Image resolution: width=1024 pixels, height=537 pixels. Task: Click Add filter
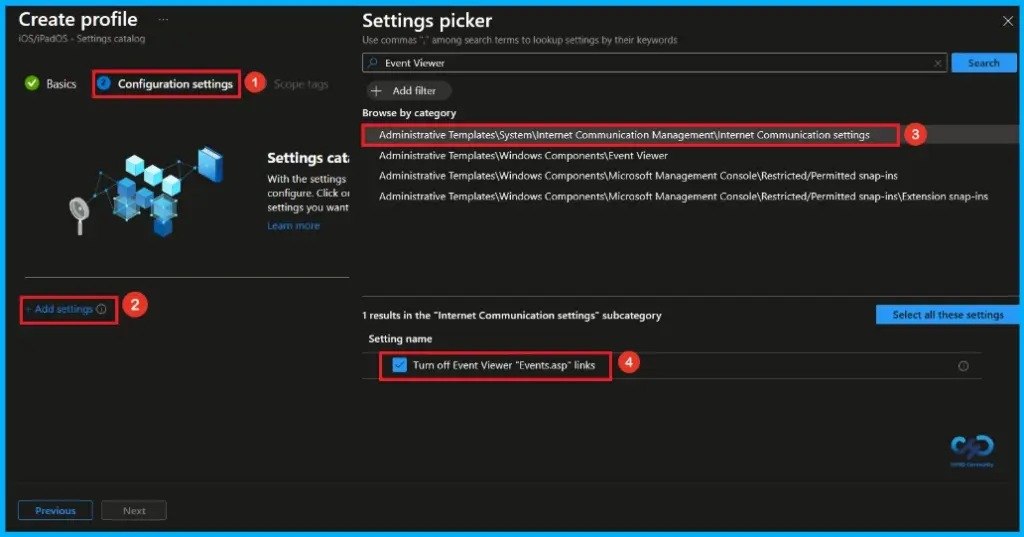pyautogui.click(x=408, y=91)
